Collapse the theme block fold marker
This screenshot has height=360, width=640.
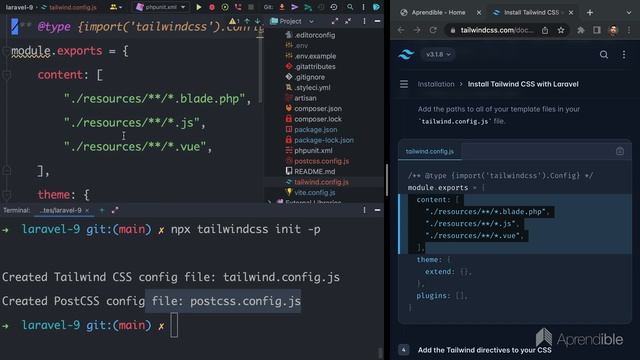pyautogui.click(x=7, y=195)
